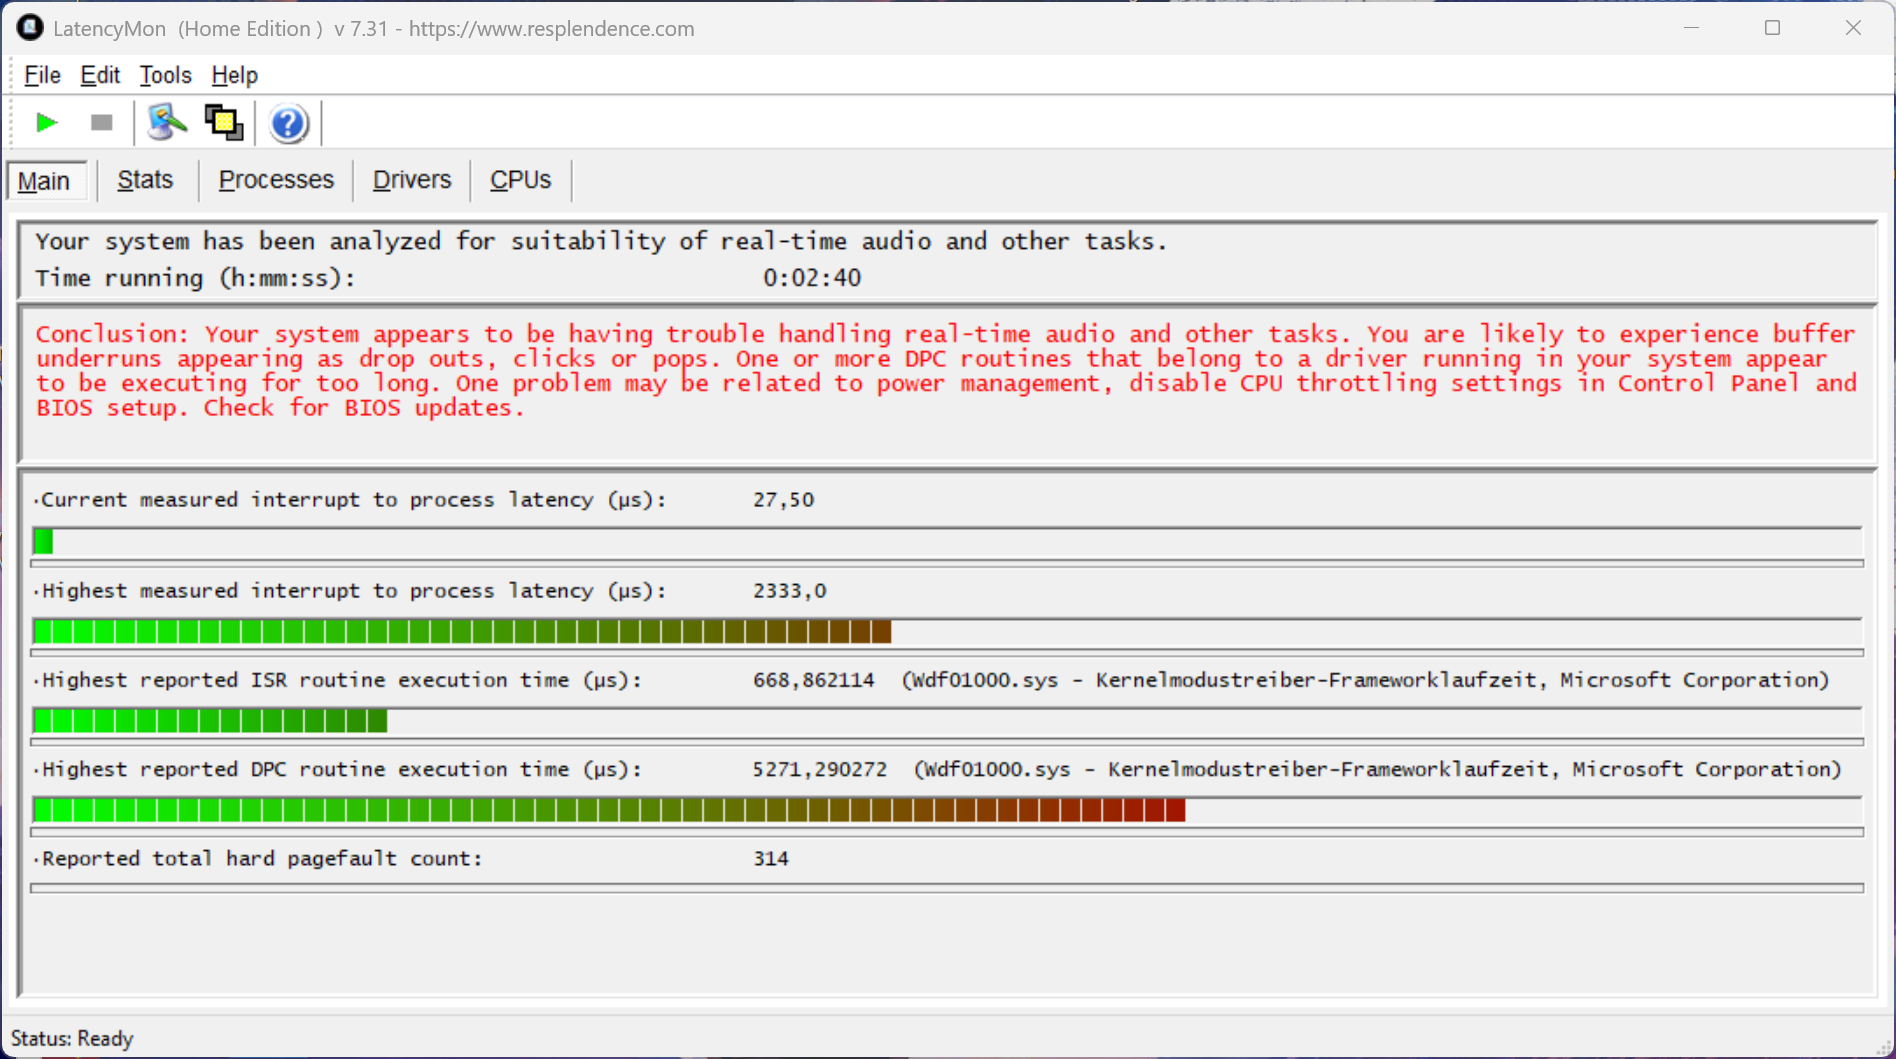The width and height of the screenshot is (1896, 1059).
Task: Switch to the Stats tab
Action: [x=145, y=180]
